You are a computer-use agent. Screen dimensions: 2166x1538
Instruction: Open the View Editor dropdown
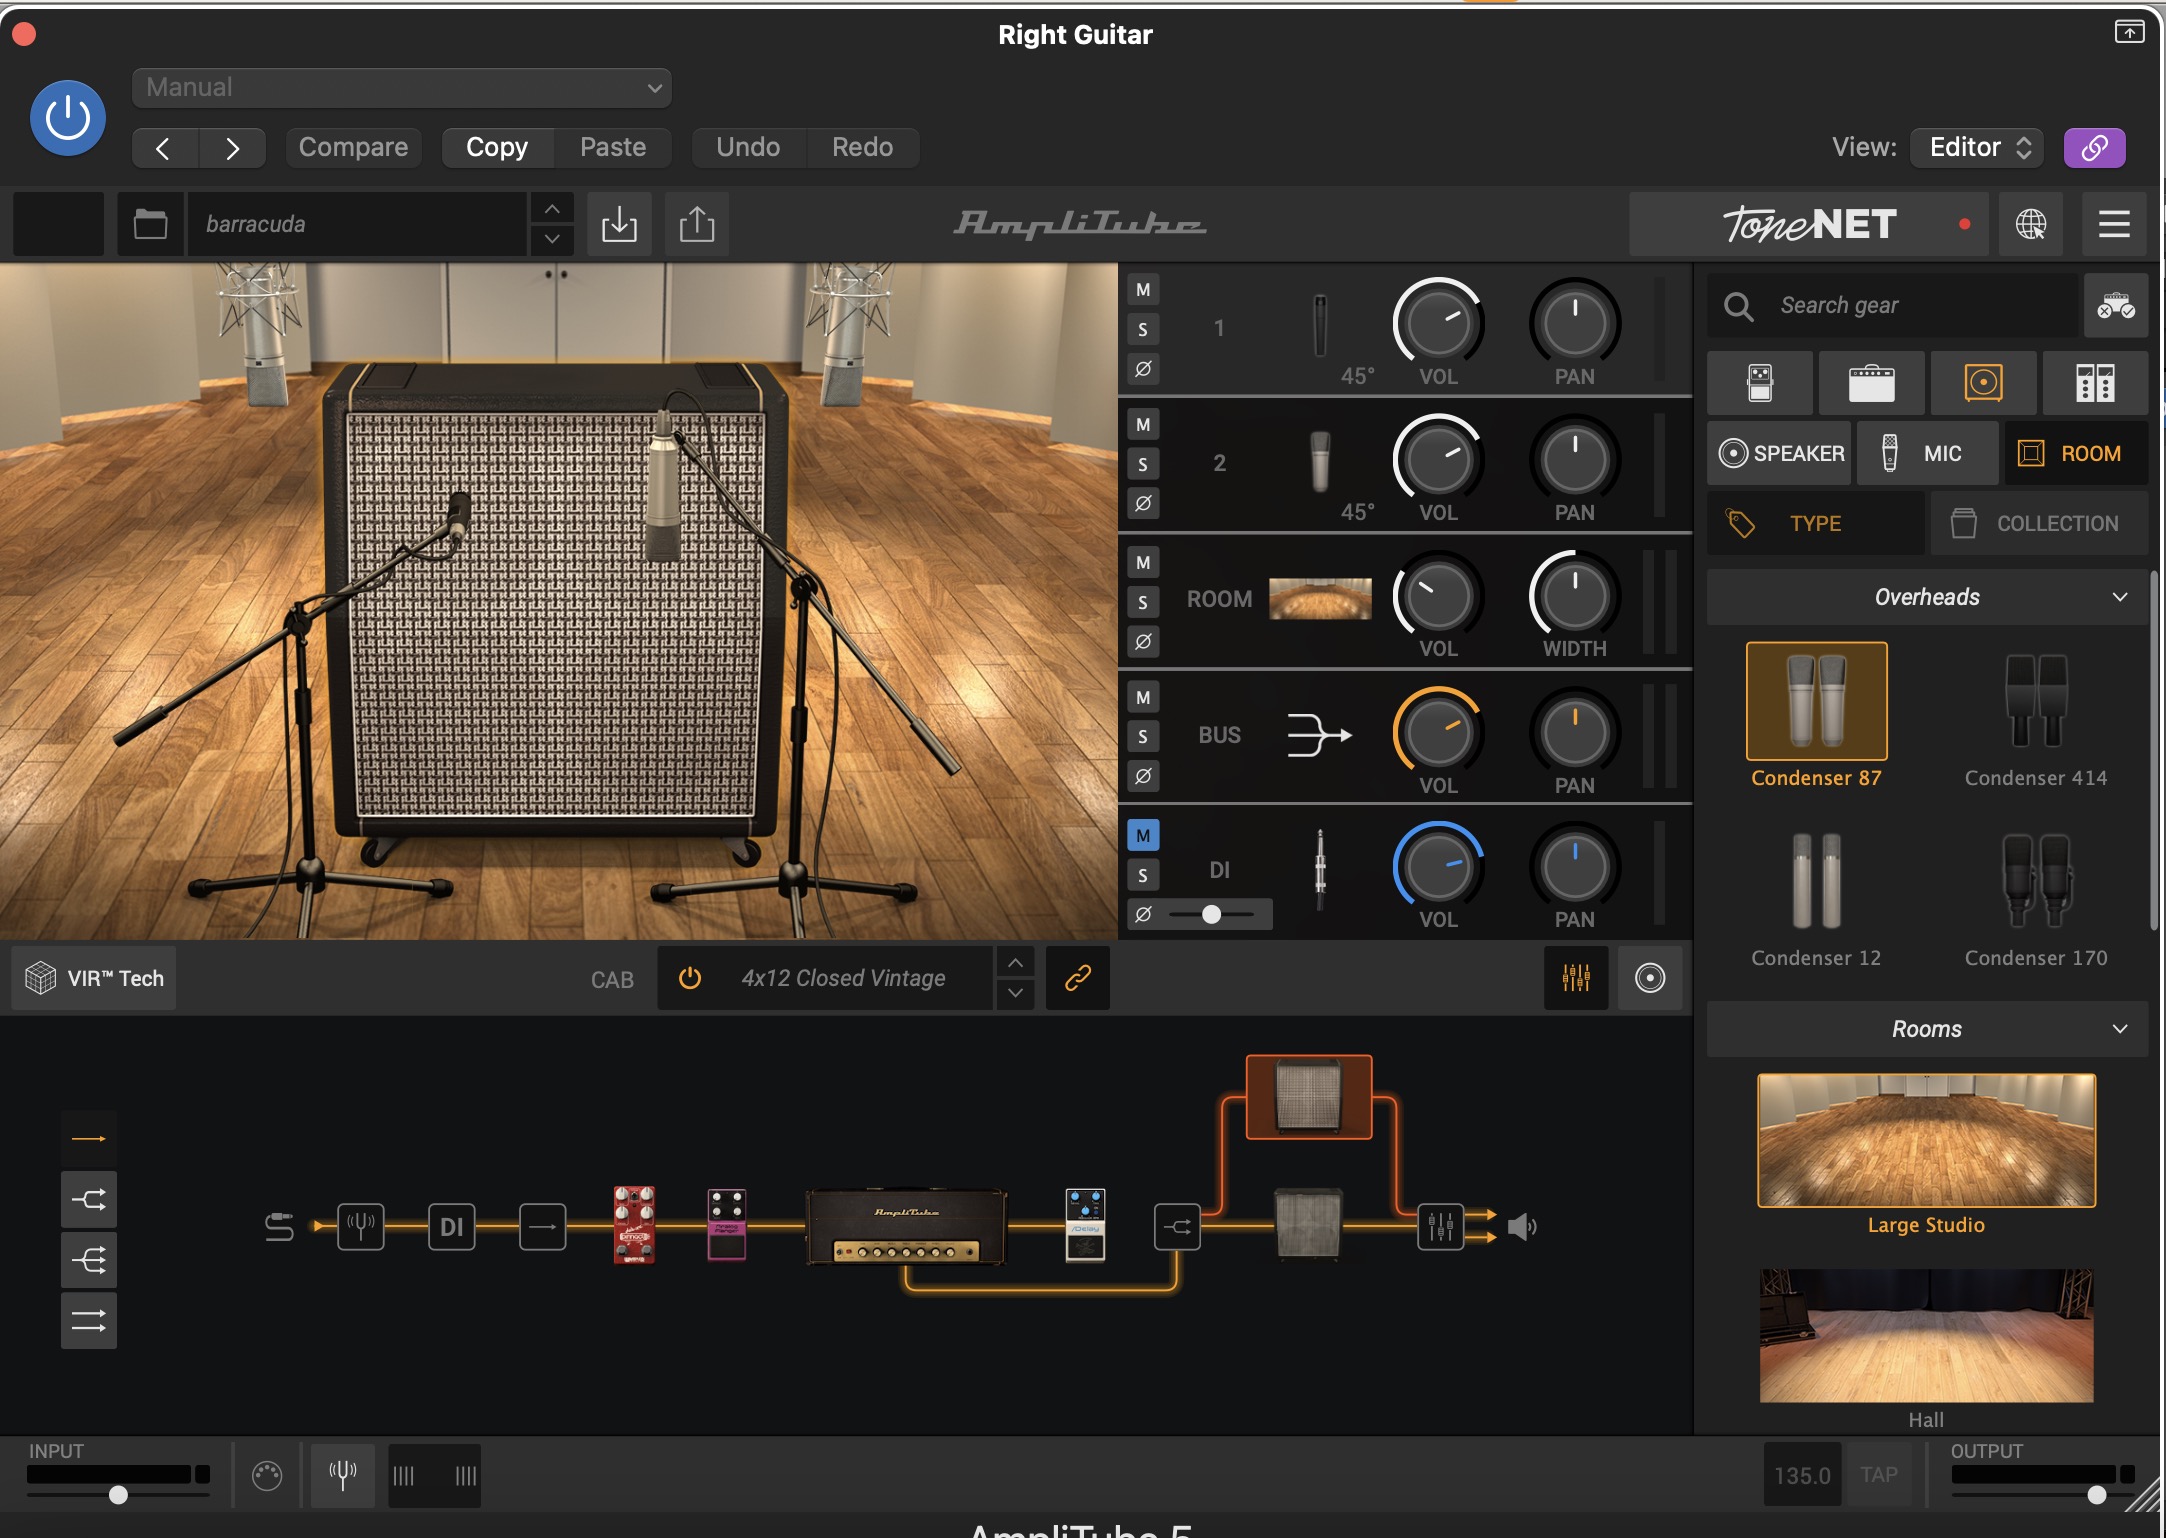click(1976, 148)
